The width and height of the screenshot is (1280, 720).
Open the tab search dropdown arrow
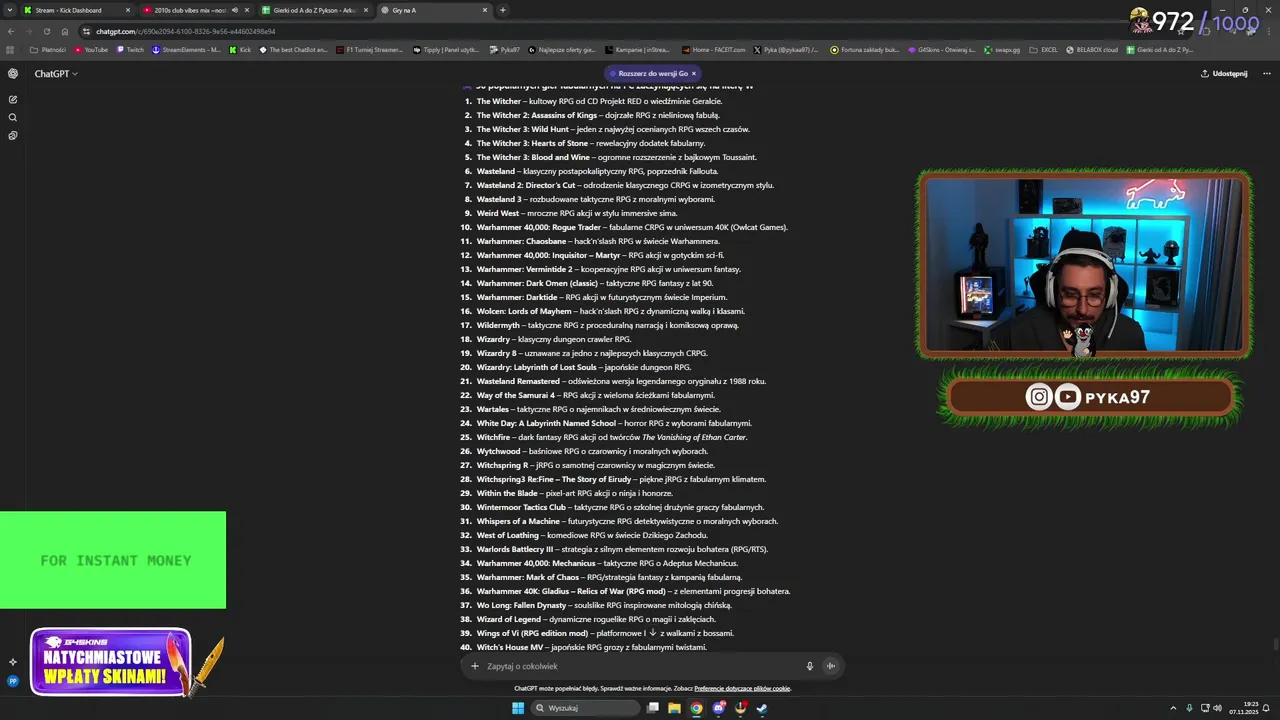click(11, 10)
